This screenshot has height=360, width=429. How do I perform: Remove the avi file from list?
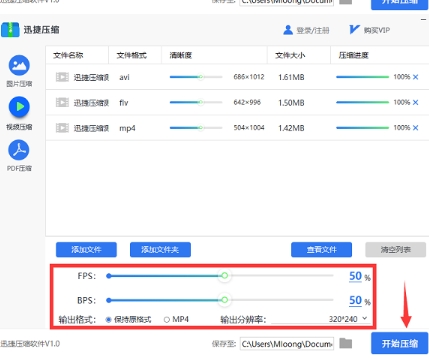[415, 77]
